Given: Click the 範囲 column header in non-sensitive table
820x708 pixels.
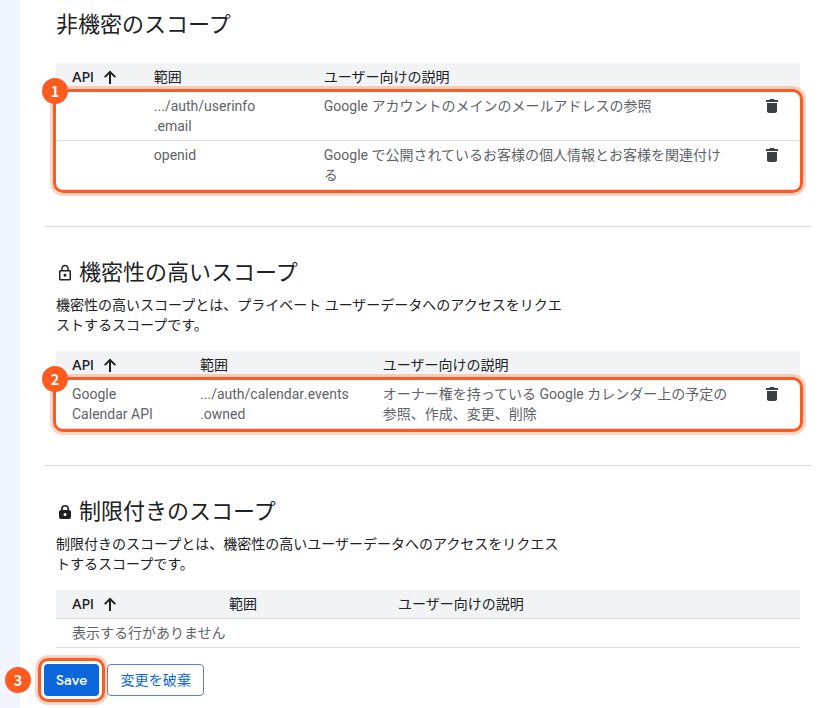Looking at the screenshot, I should click(x=167, y=77).
